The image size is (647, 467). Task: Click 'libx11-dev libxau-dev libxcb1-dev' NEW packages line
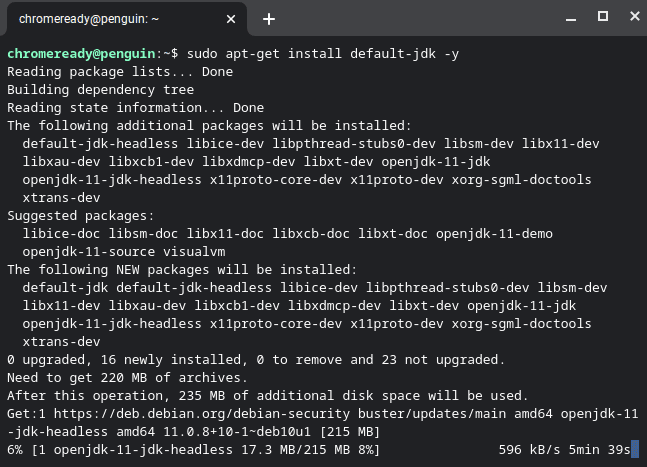[299, 306]
